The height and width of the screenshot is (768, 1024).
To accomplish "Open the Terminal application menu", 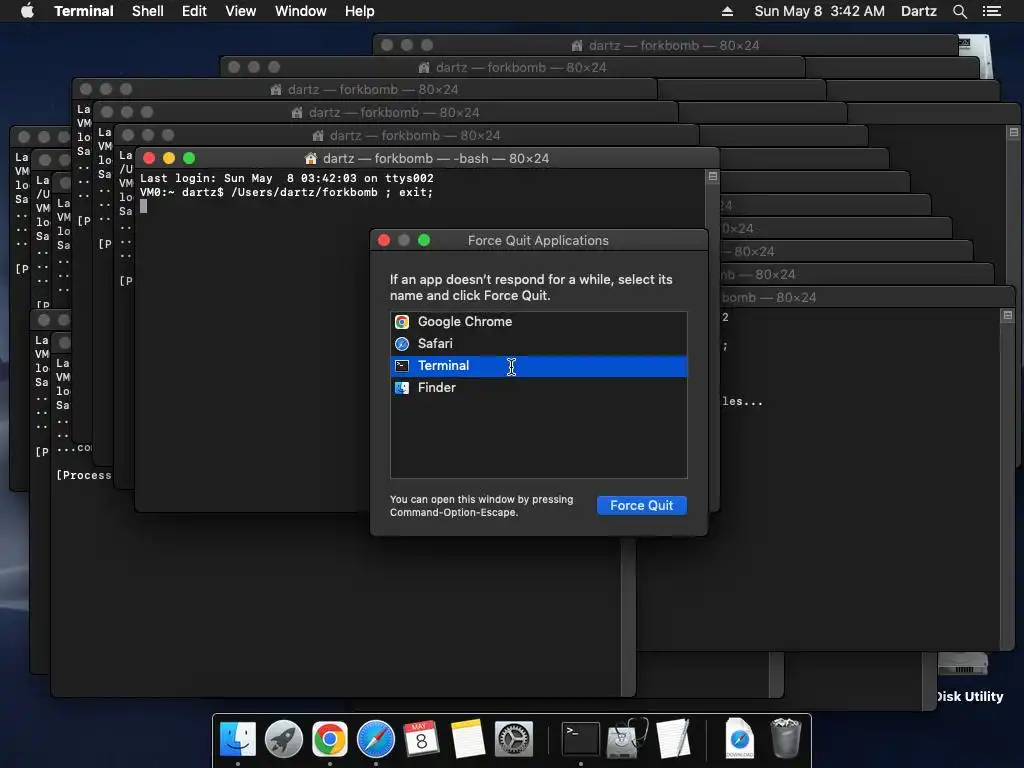I will point(84,11).
